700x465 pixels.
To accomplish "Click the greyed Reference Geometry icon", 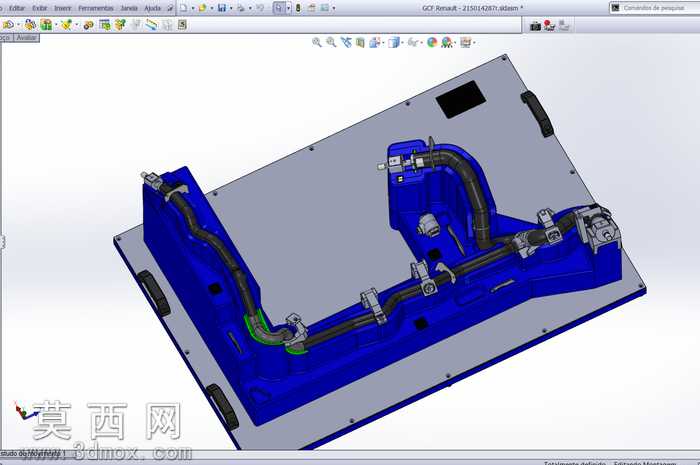I will pyautogui.click(x=136, y=25).
